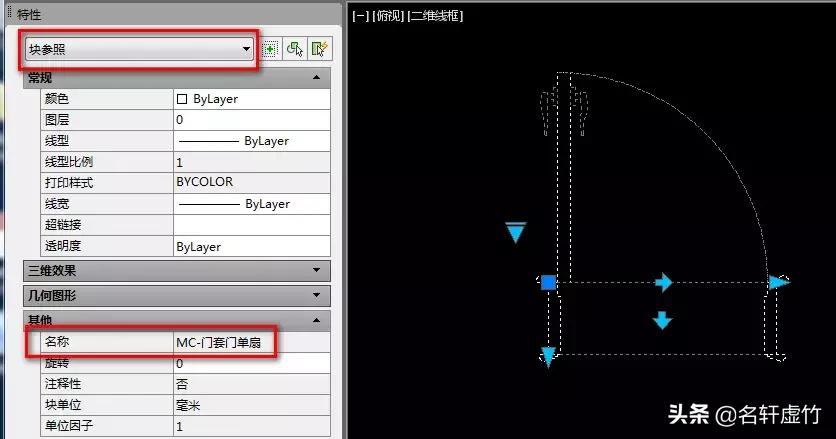Select the 名称 value MC-门套门单扇
The width and height of the screenshot is (836, 439).
252,342
